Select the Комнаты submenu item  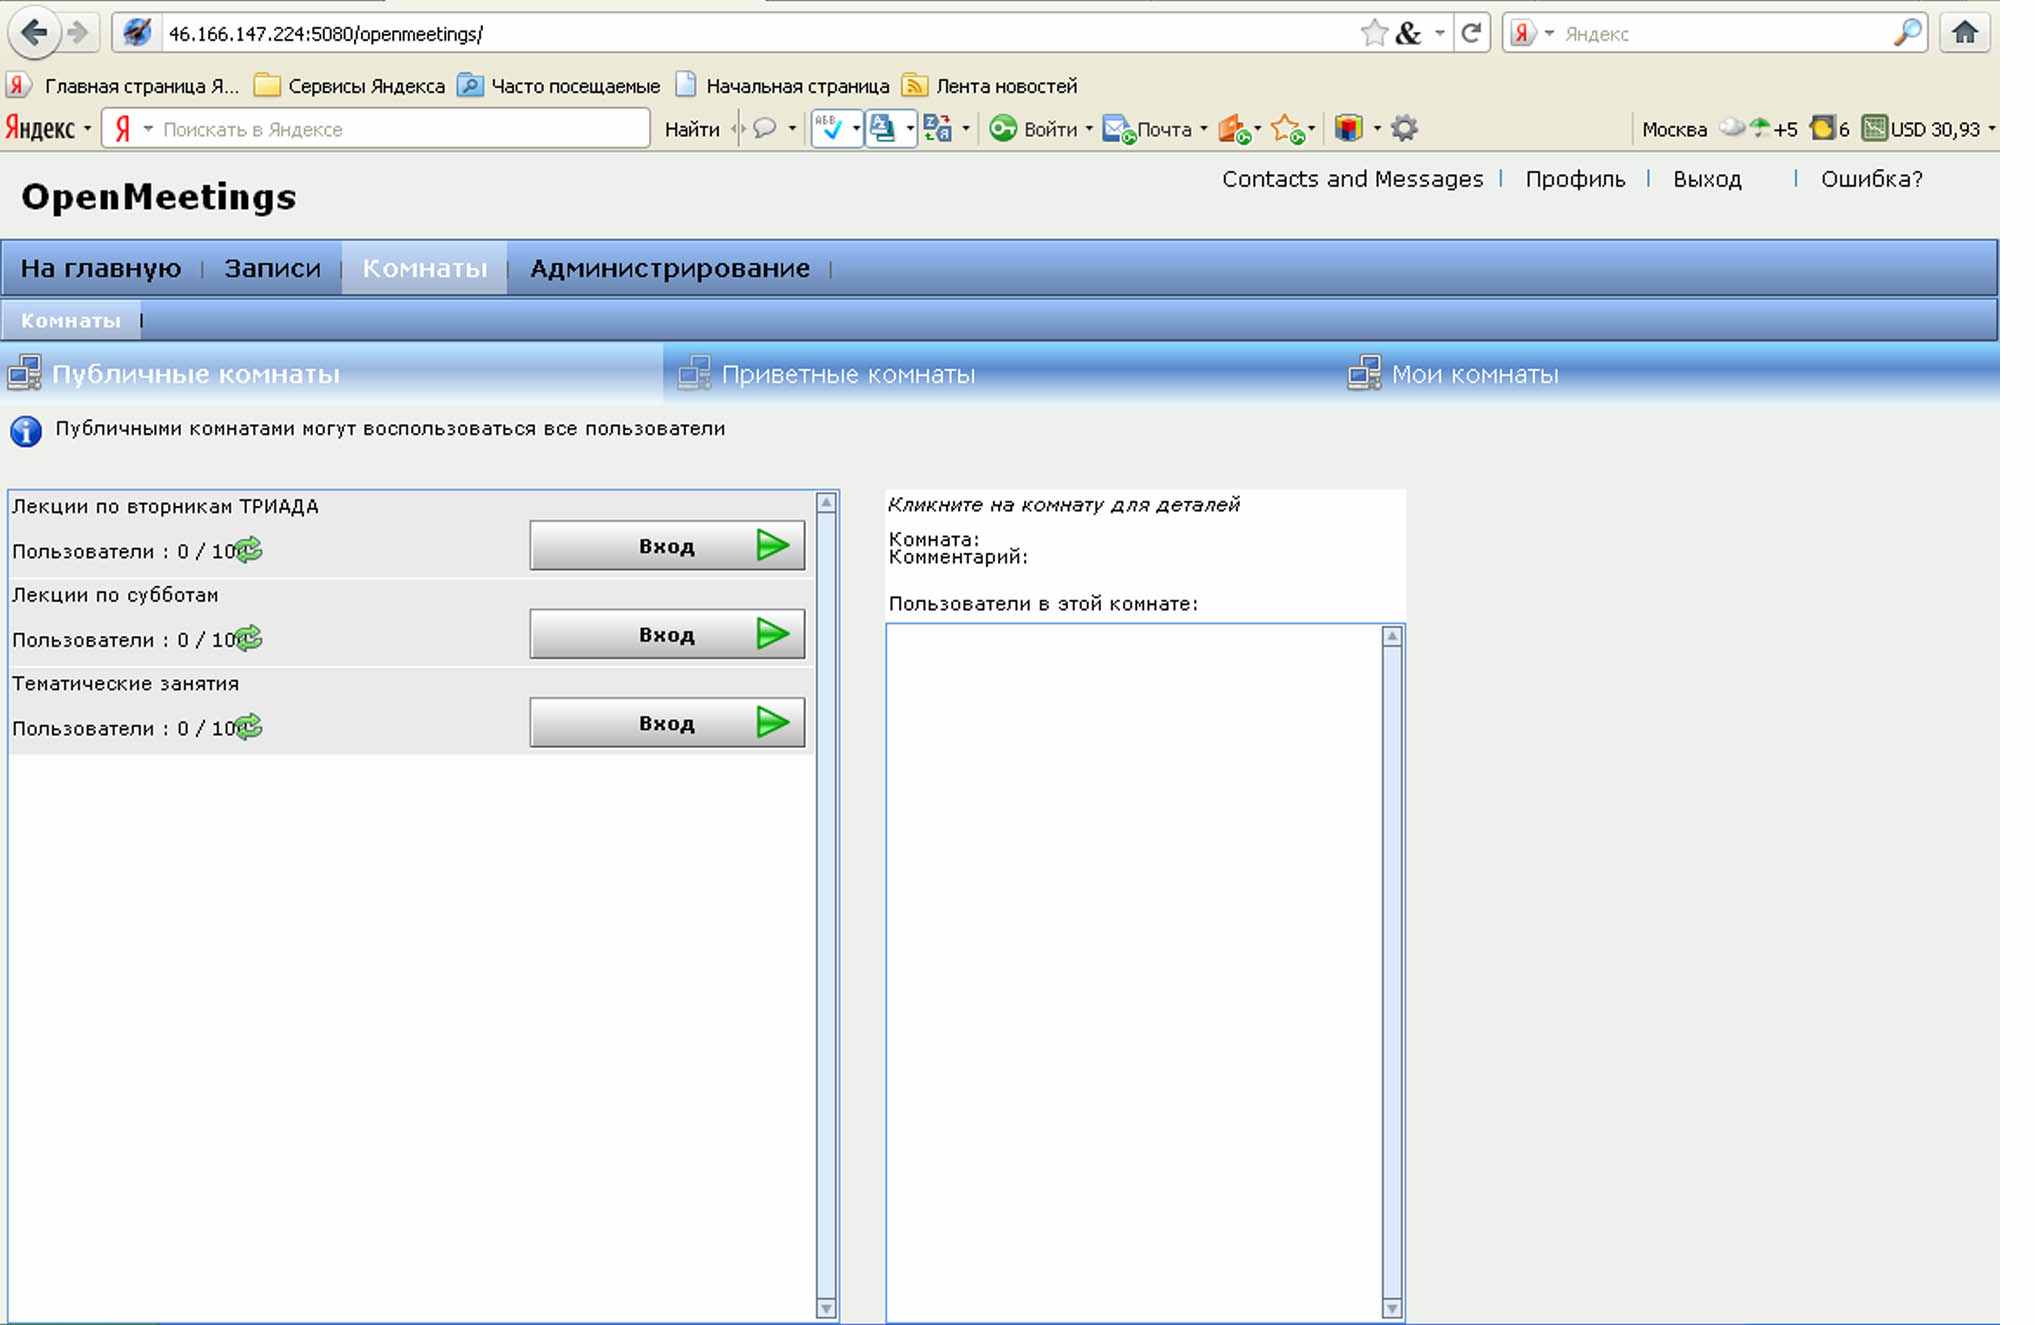(70, 321)
